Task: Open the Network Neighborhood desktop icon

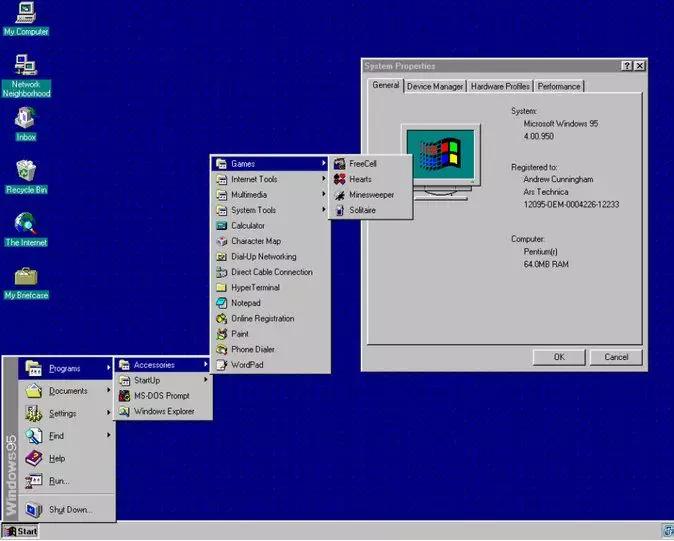Action: click(x=25, y=66)
